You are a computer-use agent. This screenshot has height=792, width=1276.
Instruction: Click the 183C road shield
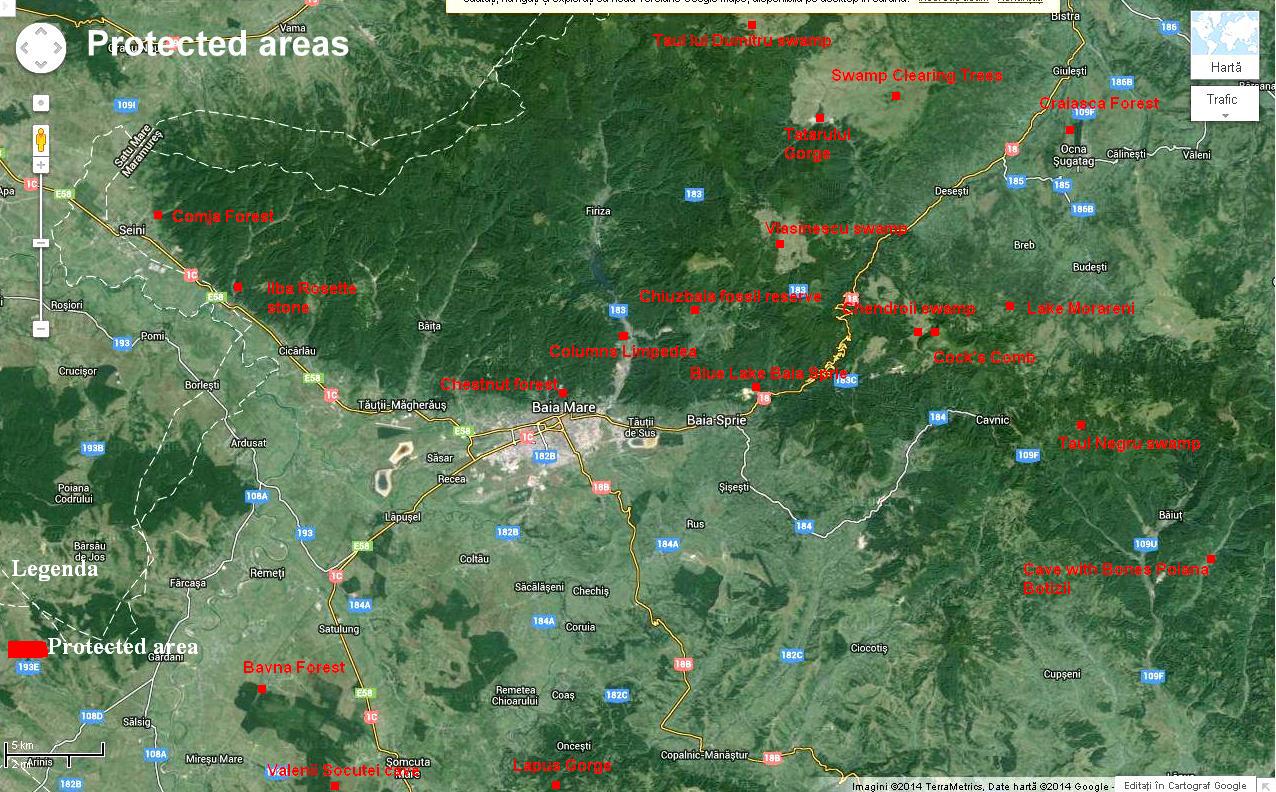click(846, 380)
